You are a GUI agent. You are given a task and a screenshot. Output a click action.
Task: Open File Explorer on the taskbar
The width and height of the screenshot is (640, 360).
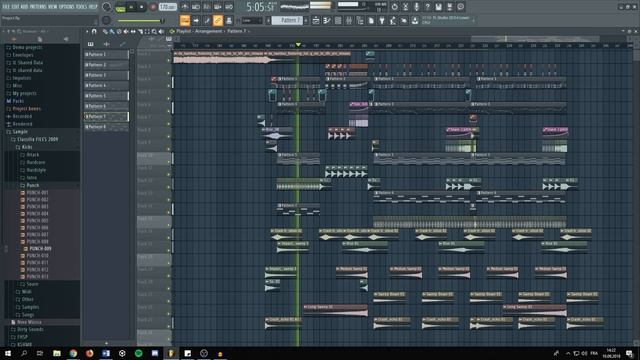(x=57, y=353)
